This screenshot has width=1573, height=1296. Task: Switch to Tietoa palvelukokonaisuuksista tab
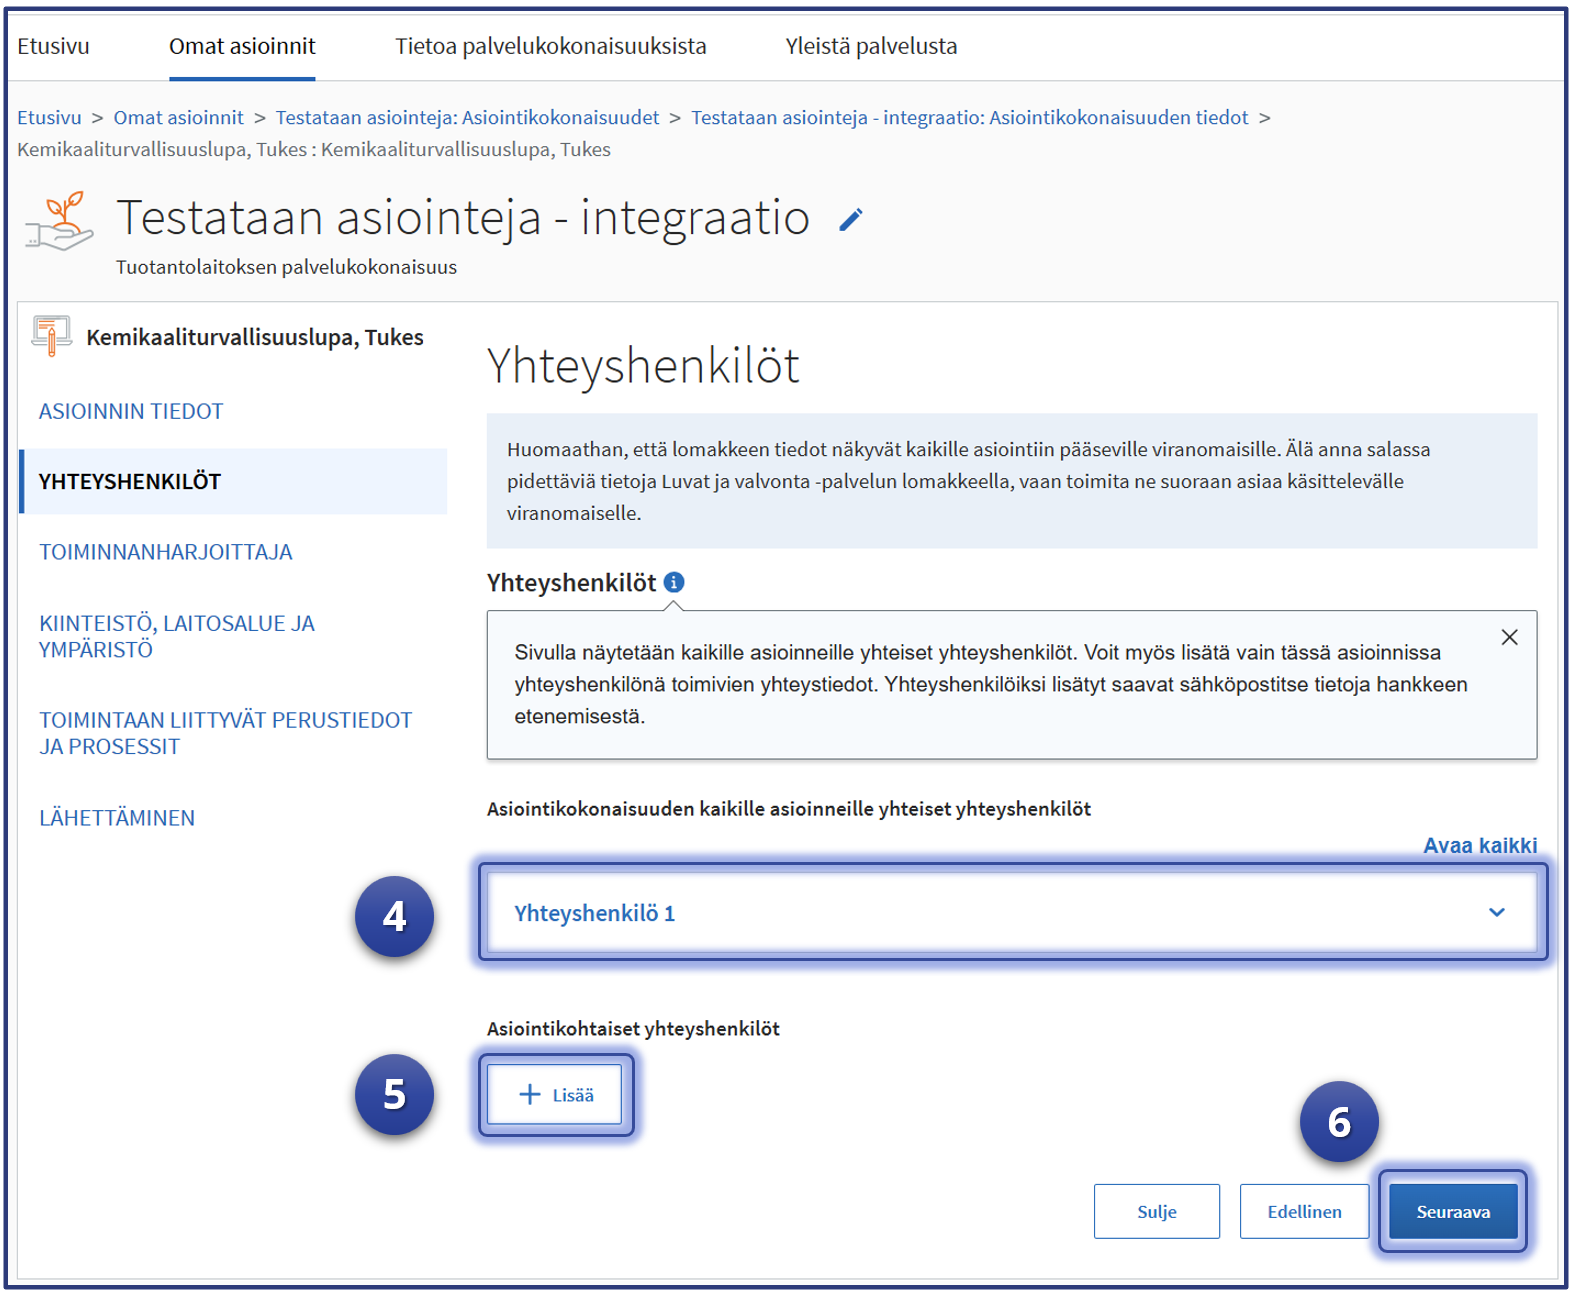550,46
